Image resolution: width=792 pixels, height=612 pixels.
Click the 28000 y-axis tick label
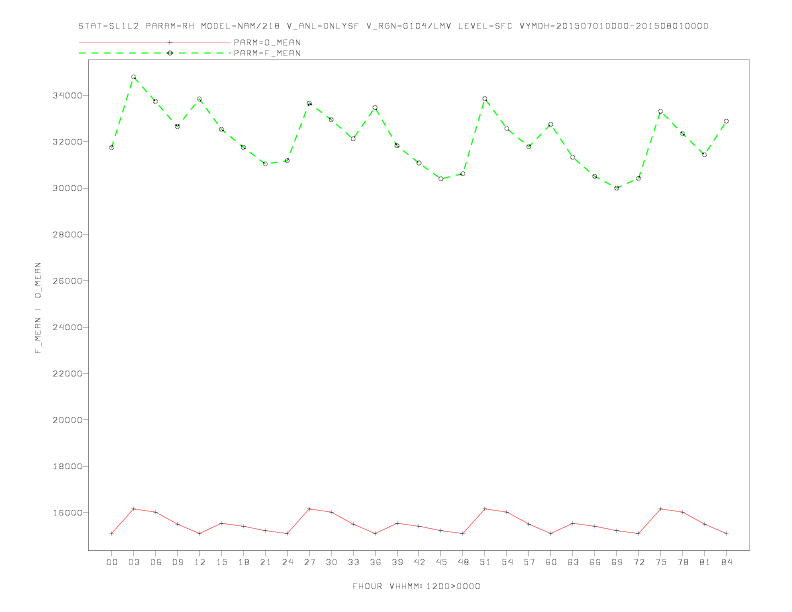click(x=67, y=235)
